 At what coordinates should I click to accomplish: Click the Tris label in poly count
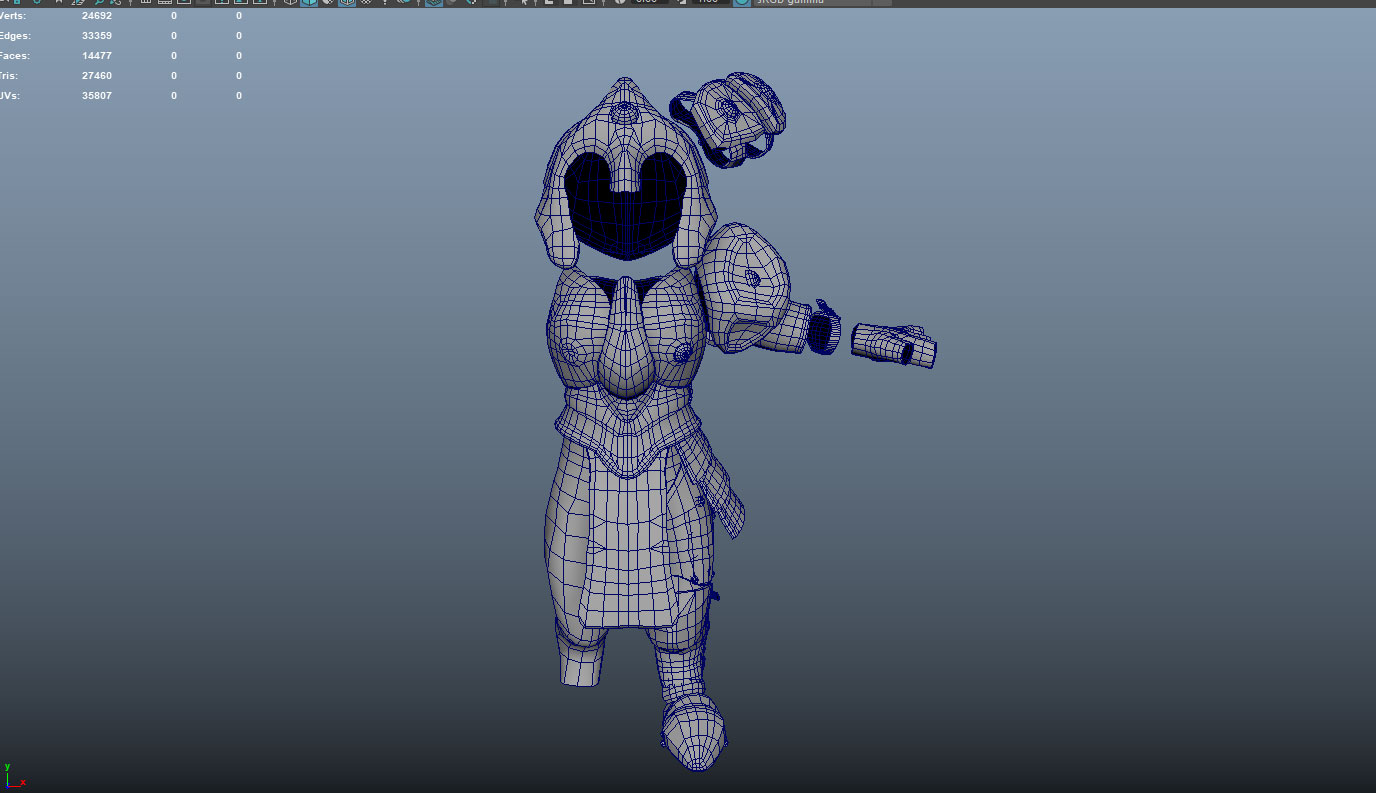[x=9, y=76]
